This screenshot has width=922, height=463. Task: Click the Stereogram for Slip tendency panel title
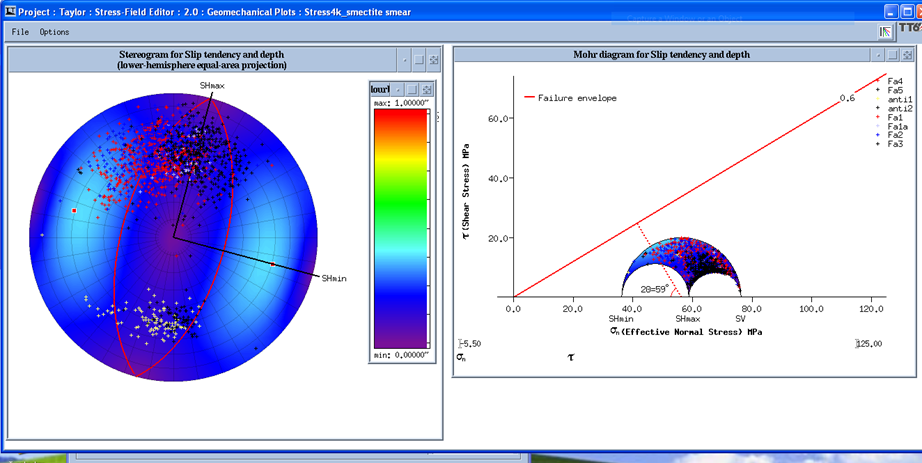[x=202, y=60]
